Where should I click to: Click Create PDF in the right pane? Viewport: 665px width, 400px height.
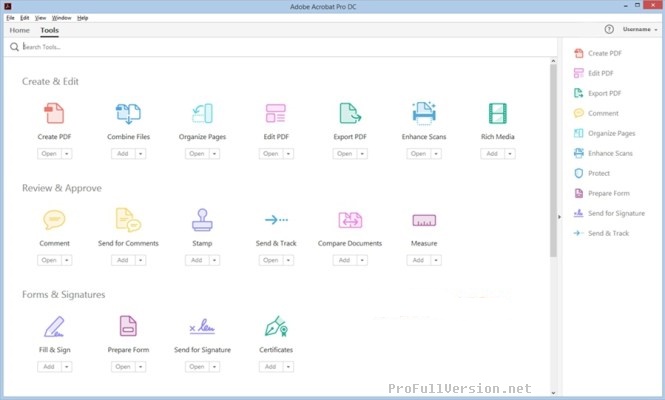pos(598,53)
